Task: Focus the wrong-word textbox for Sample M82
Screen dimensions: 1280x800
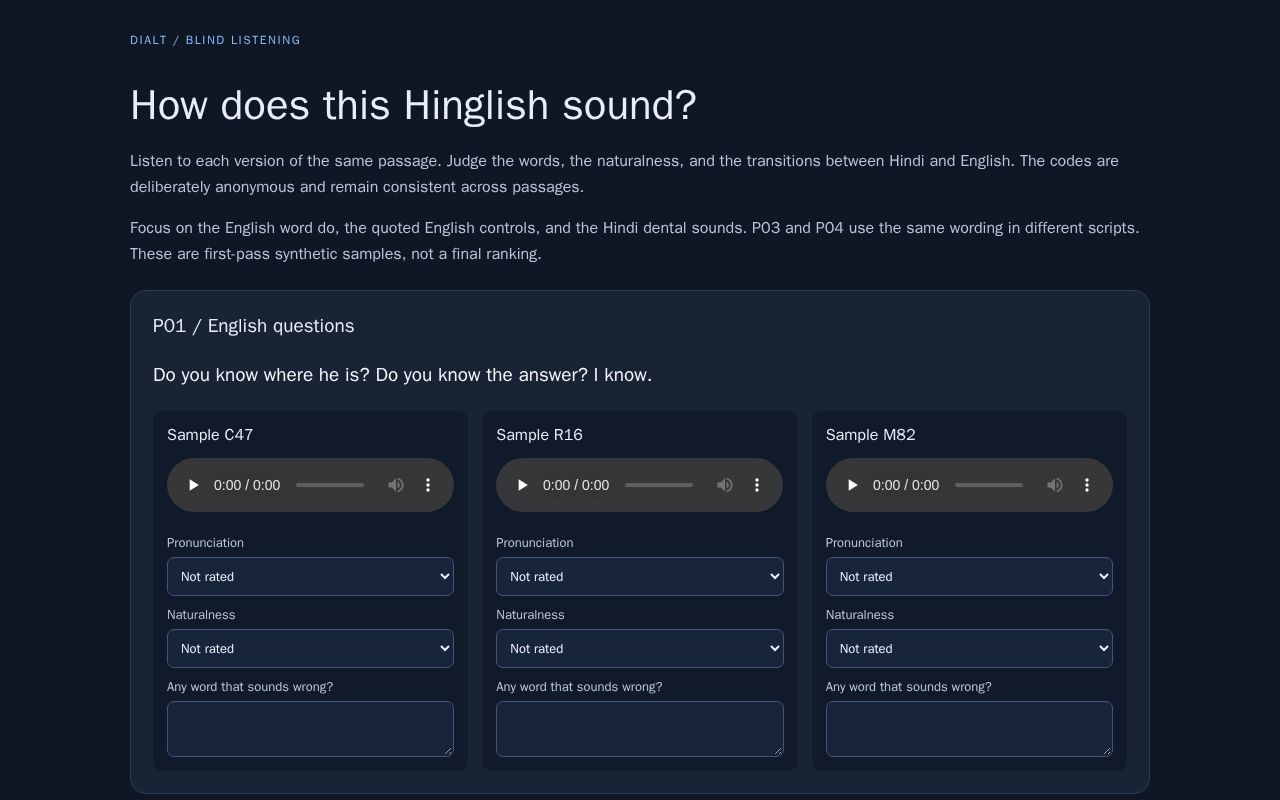Action: (x=969, y=729)
